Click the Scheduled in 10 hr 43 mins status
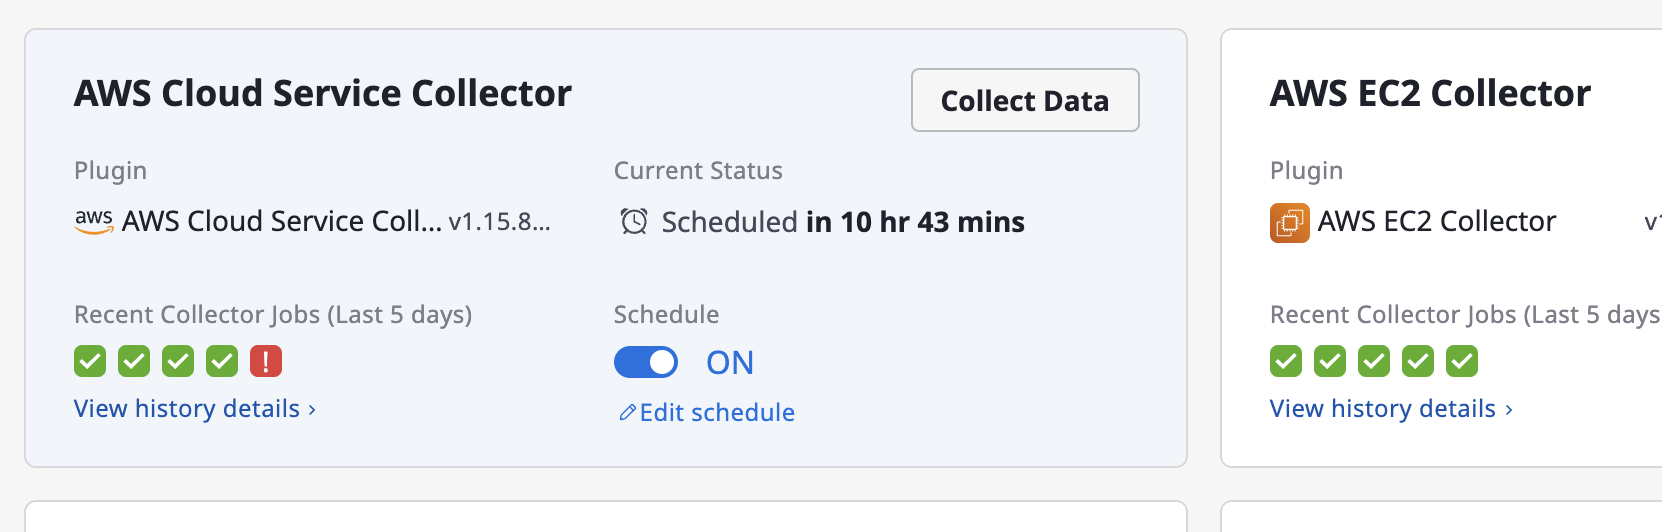The width and height of the screenshot is (1662, 532). click(843, 222)
